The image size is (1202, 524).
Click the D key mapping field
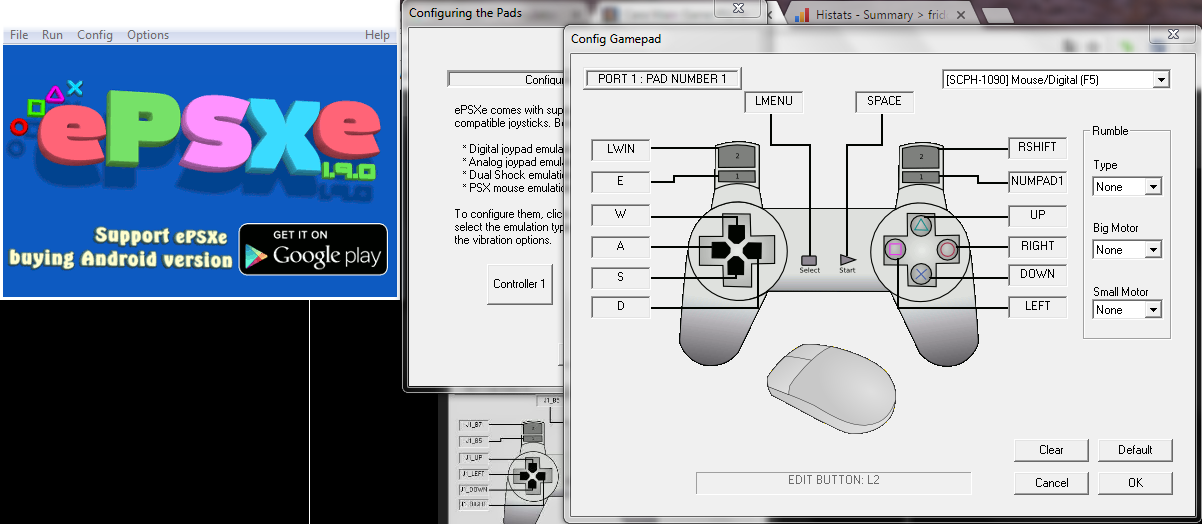point(621,307)
